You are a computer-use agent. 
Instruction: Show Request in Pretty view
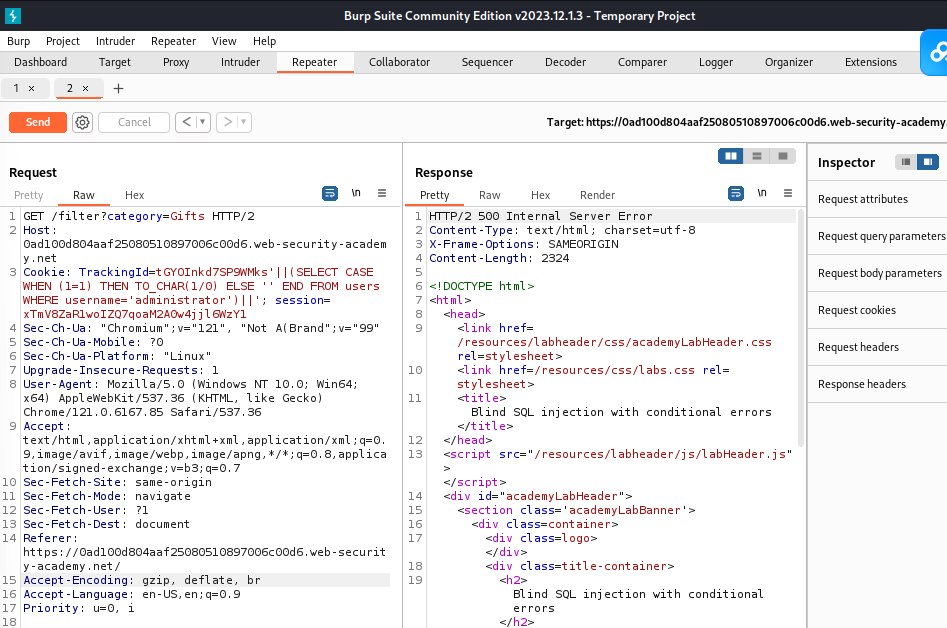[28, 195]
